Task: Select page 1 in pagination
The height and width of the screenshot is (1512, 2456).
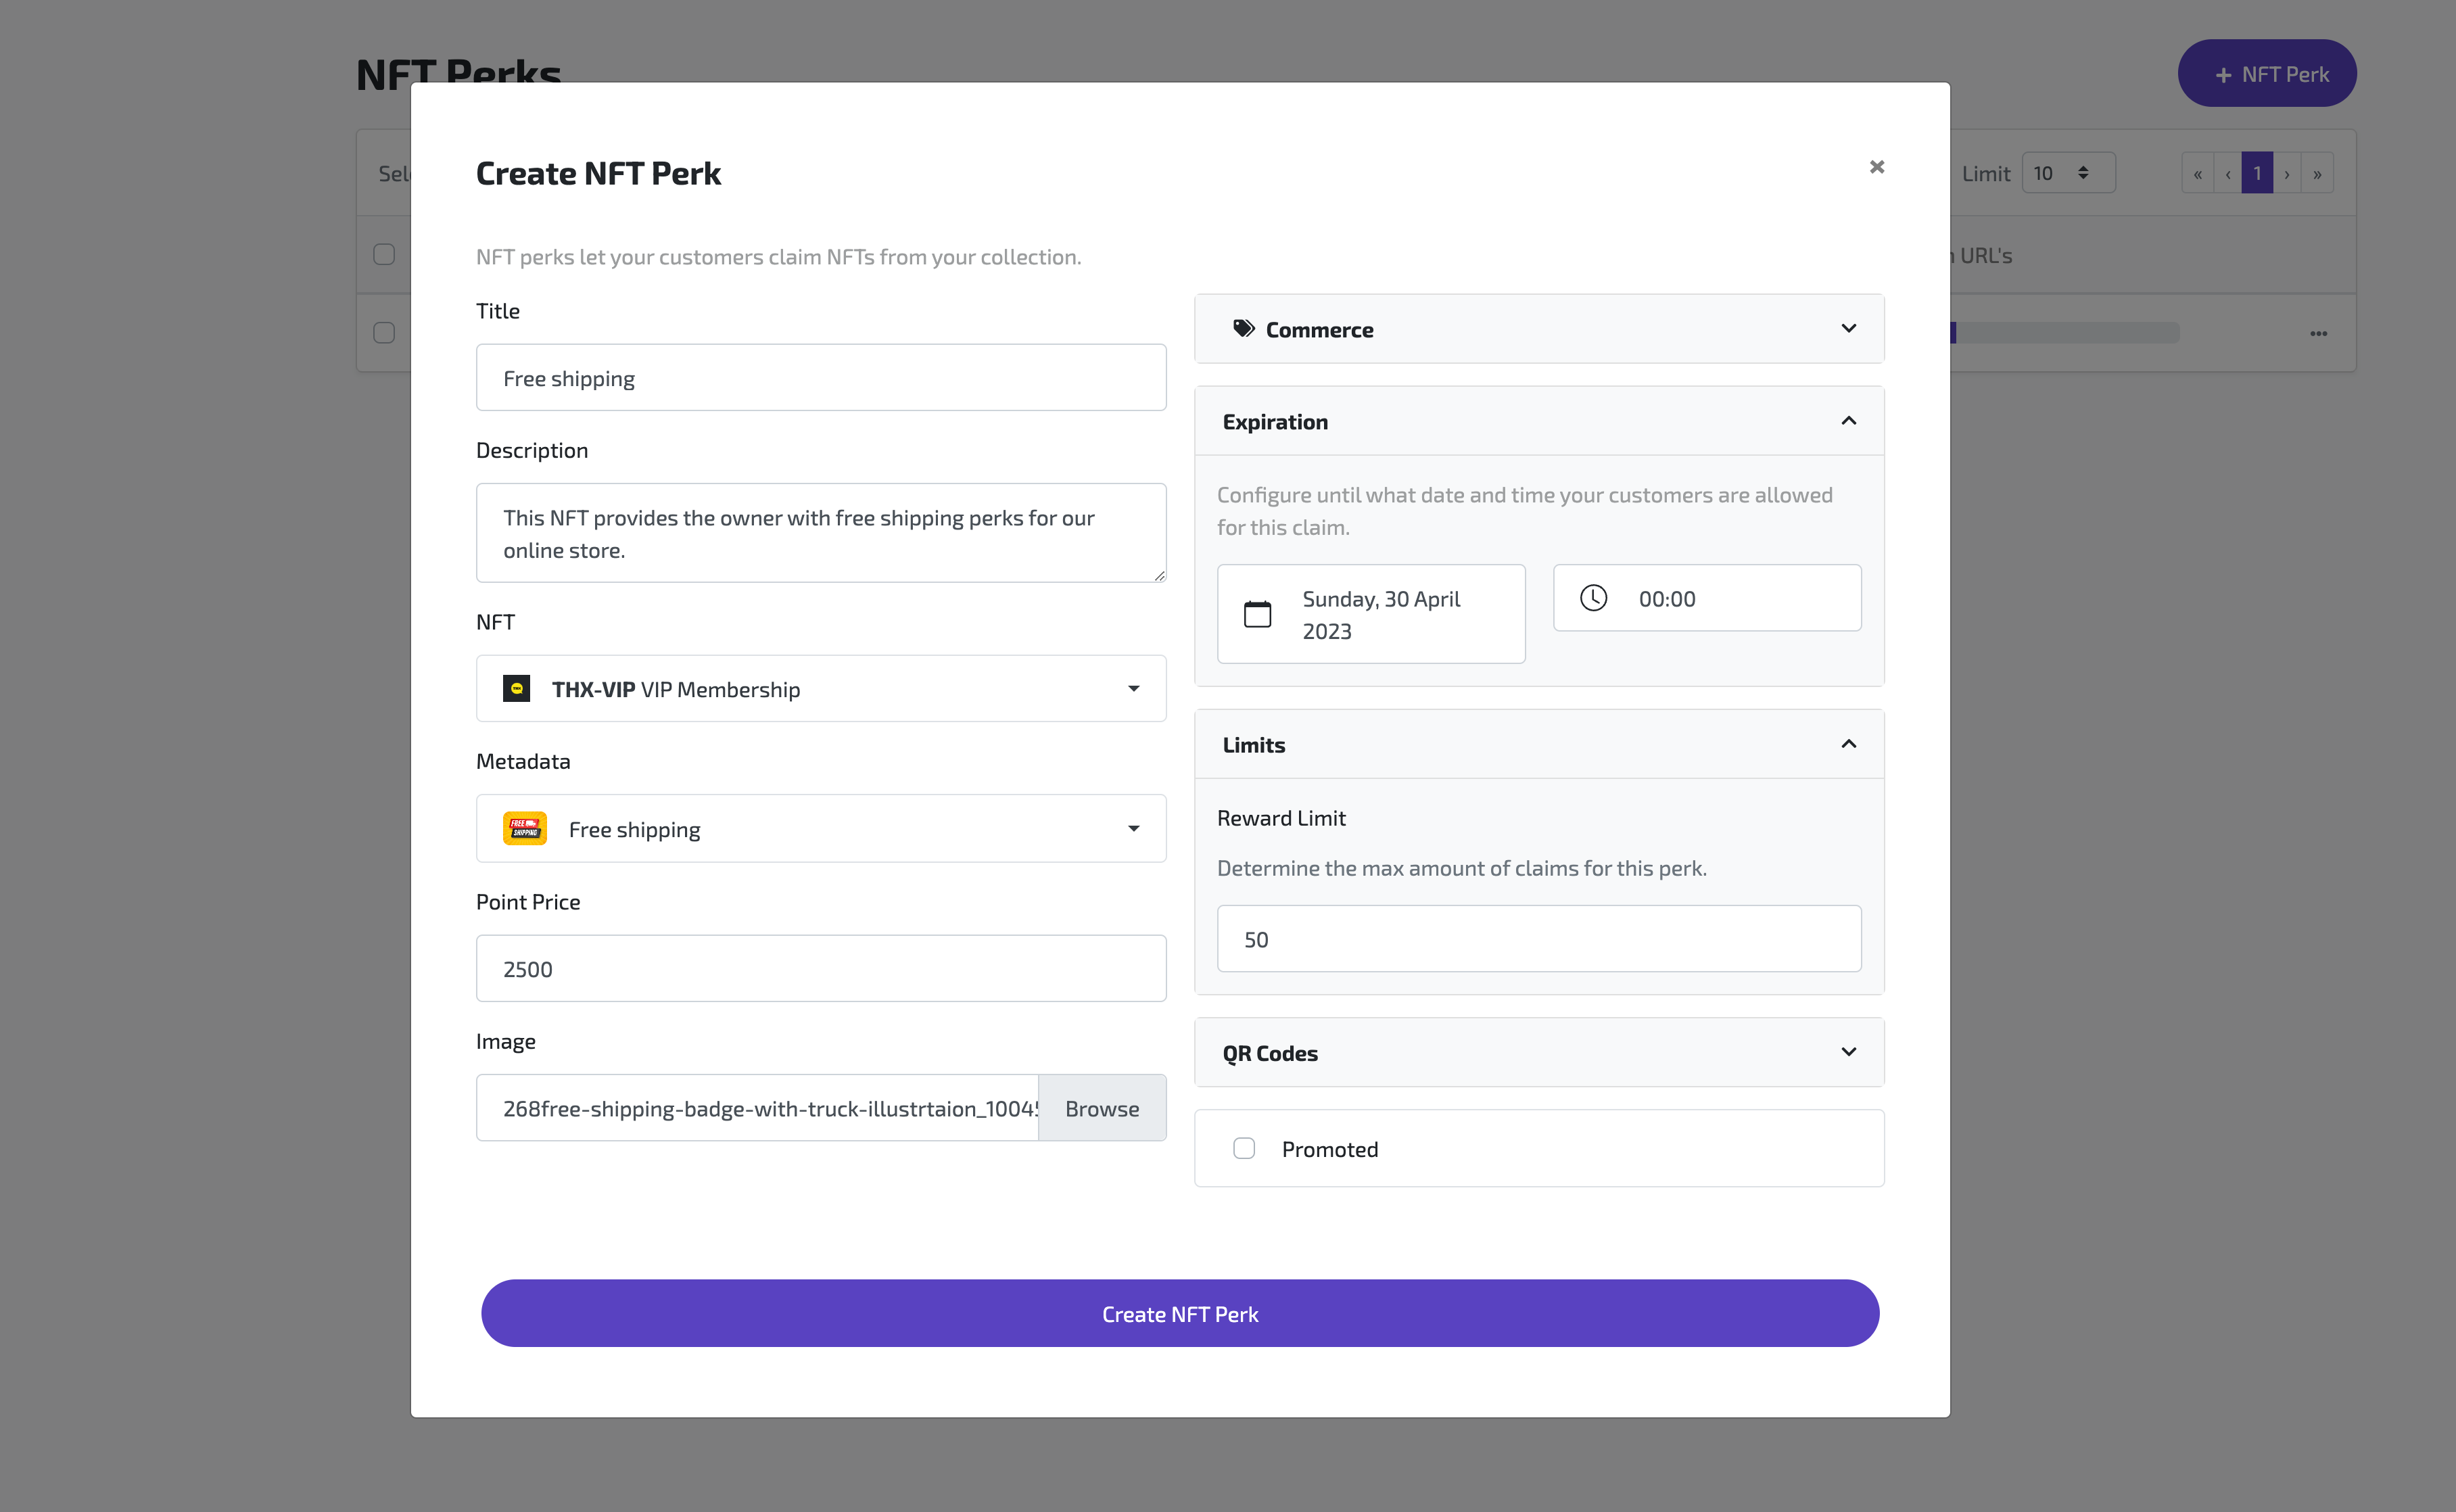Action: click(2256, 174)
